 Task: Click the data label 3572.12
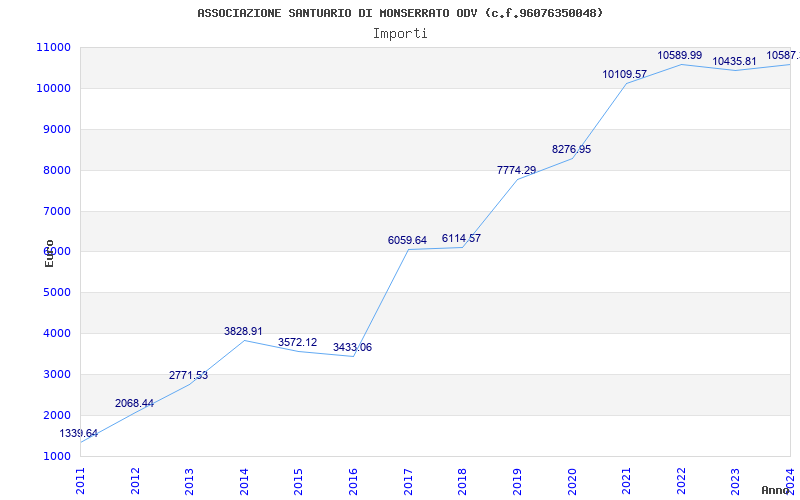[x=297, y=342]
